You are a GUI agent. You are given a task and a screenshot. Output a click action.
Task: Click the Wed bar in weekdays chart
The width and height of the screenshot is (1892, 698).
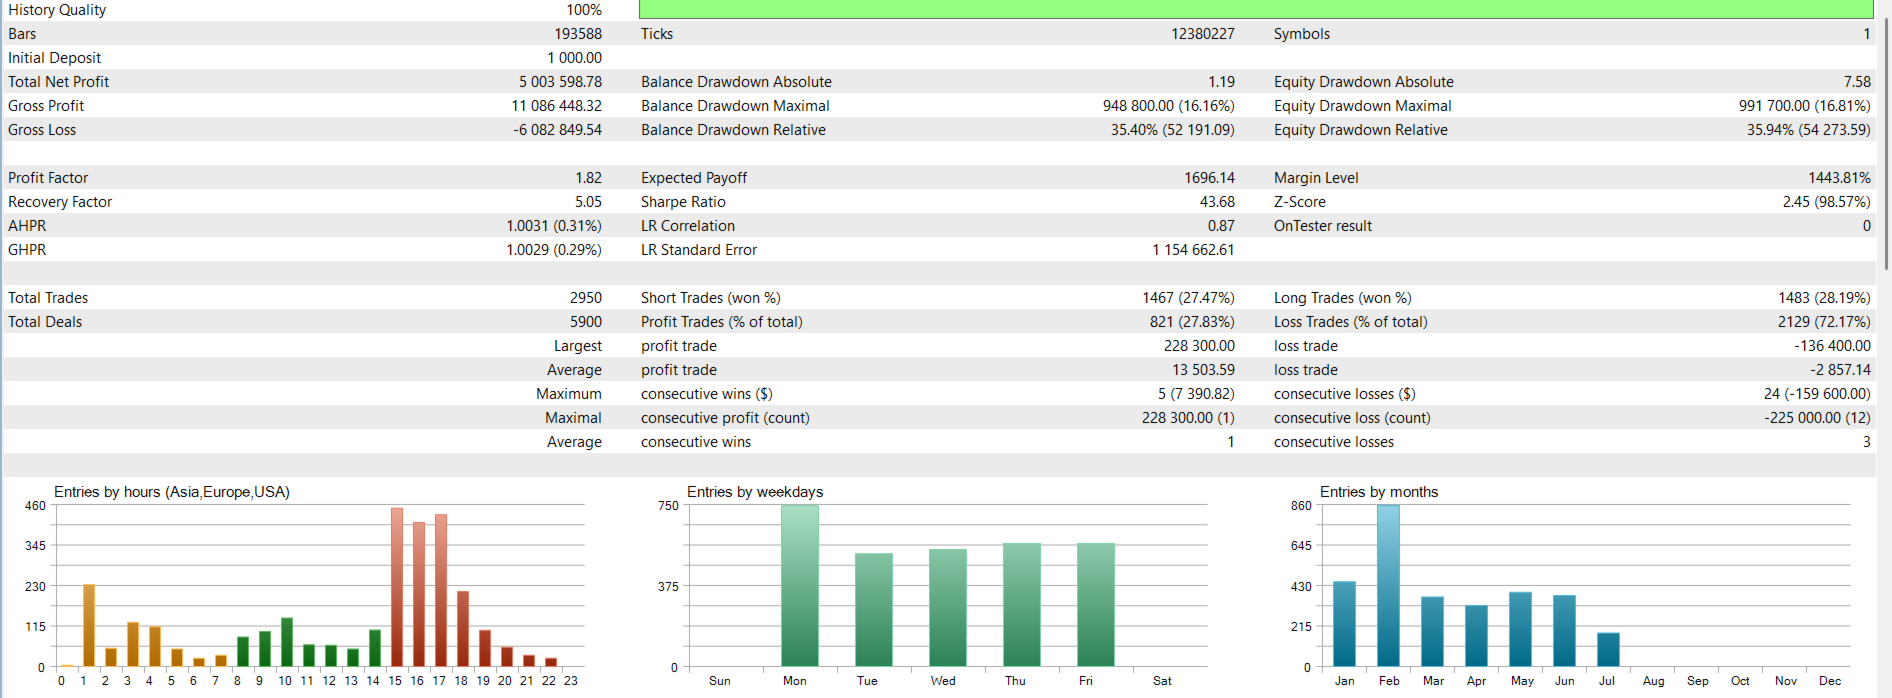(948, 608)
